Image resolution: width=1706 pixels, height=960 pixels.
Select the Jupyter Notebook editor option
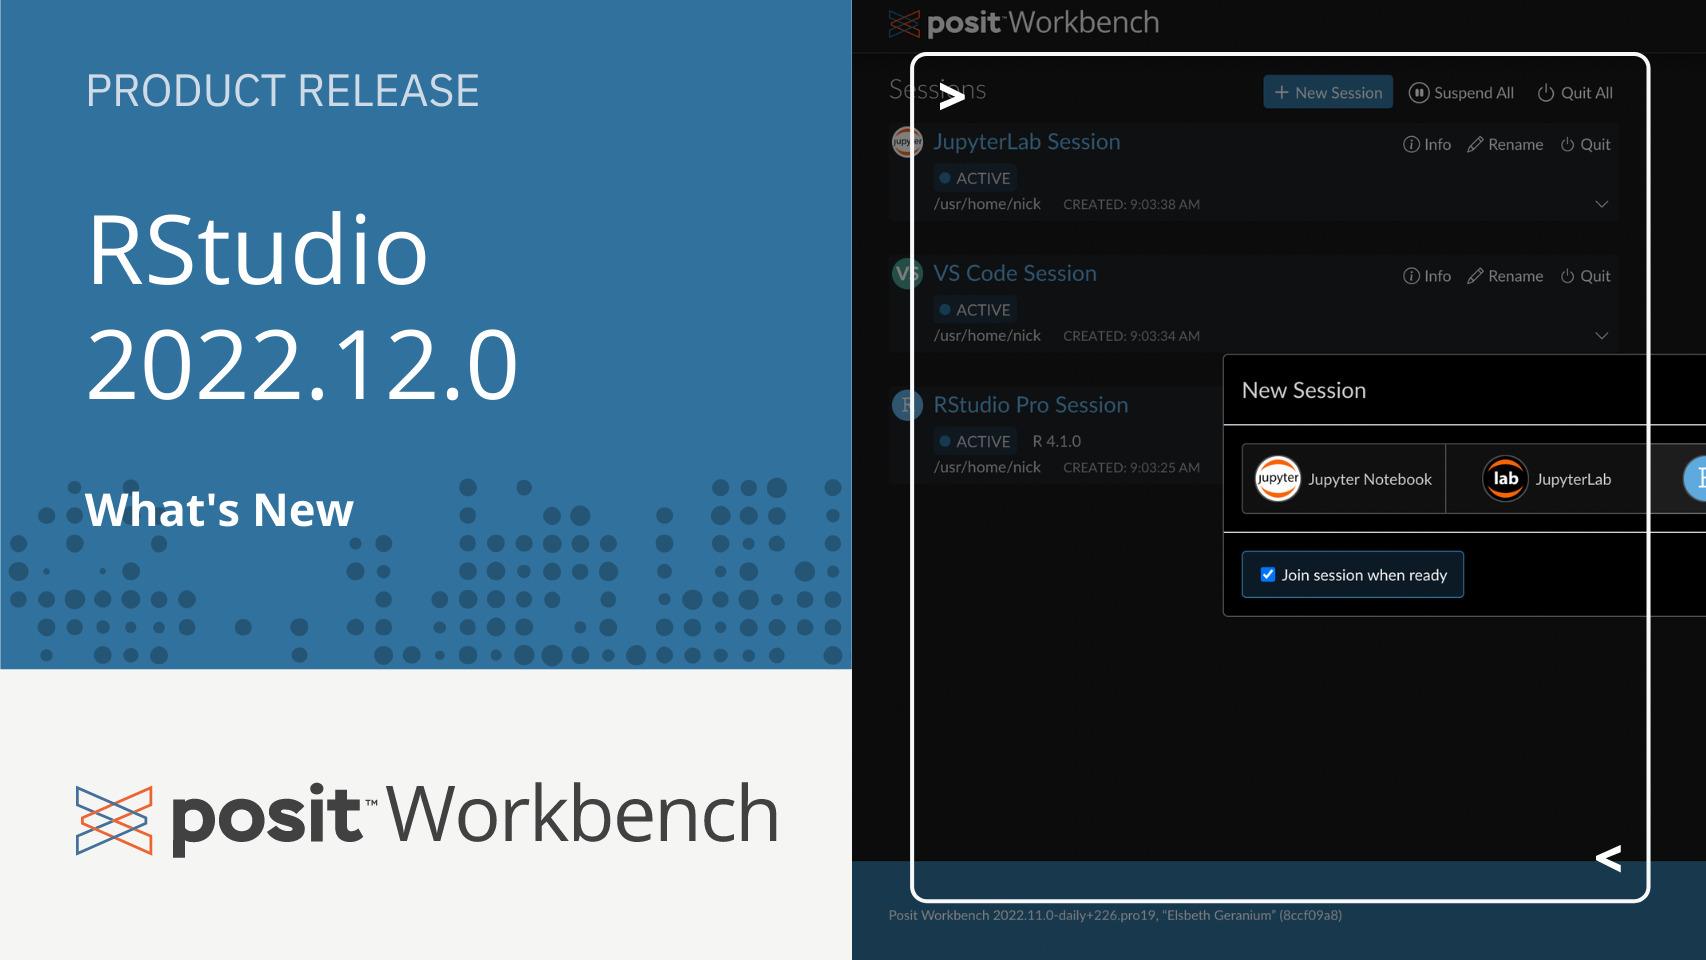[1344, 479]
